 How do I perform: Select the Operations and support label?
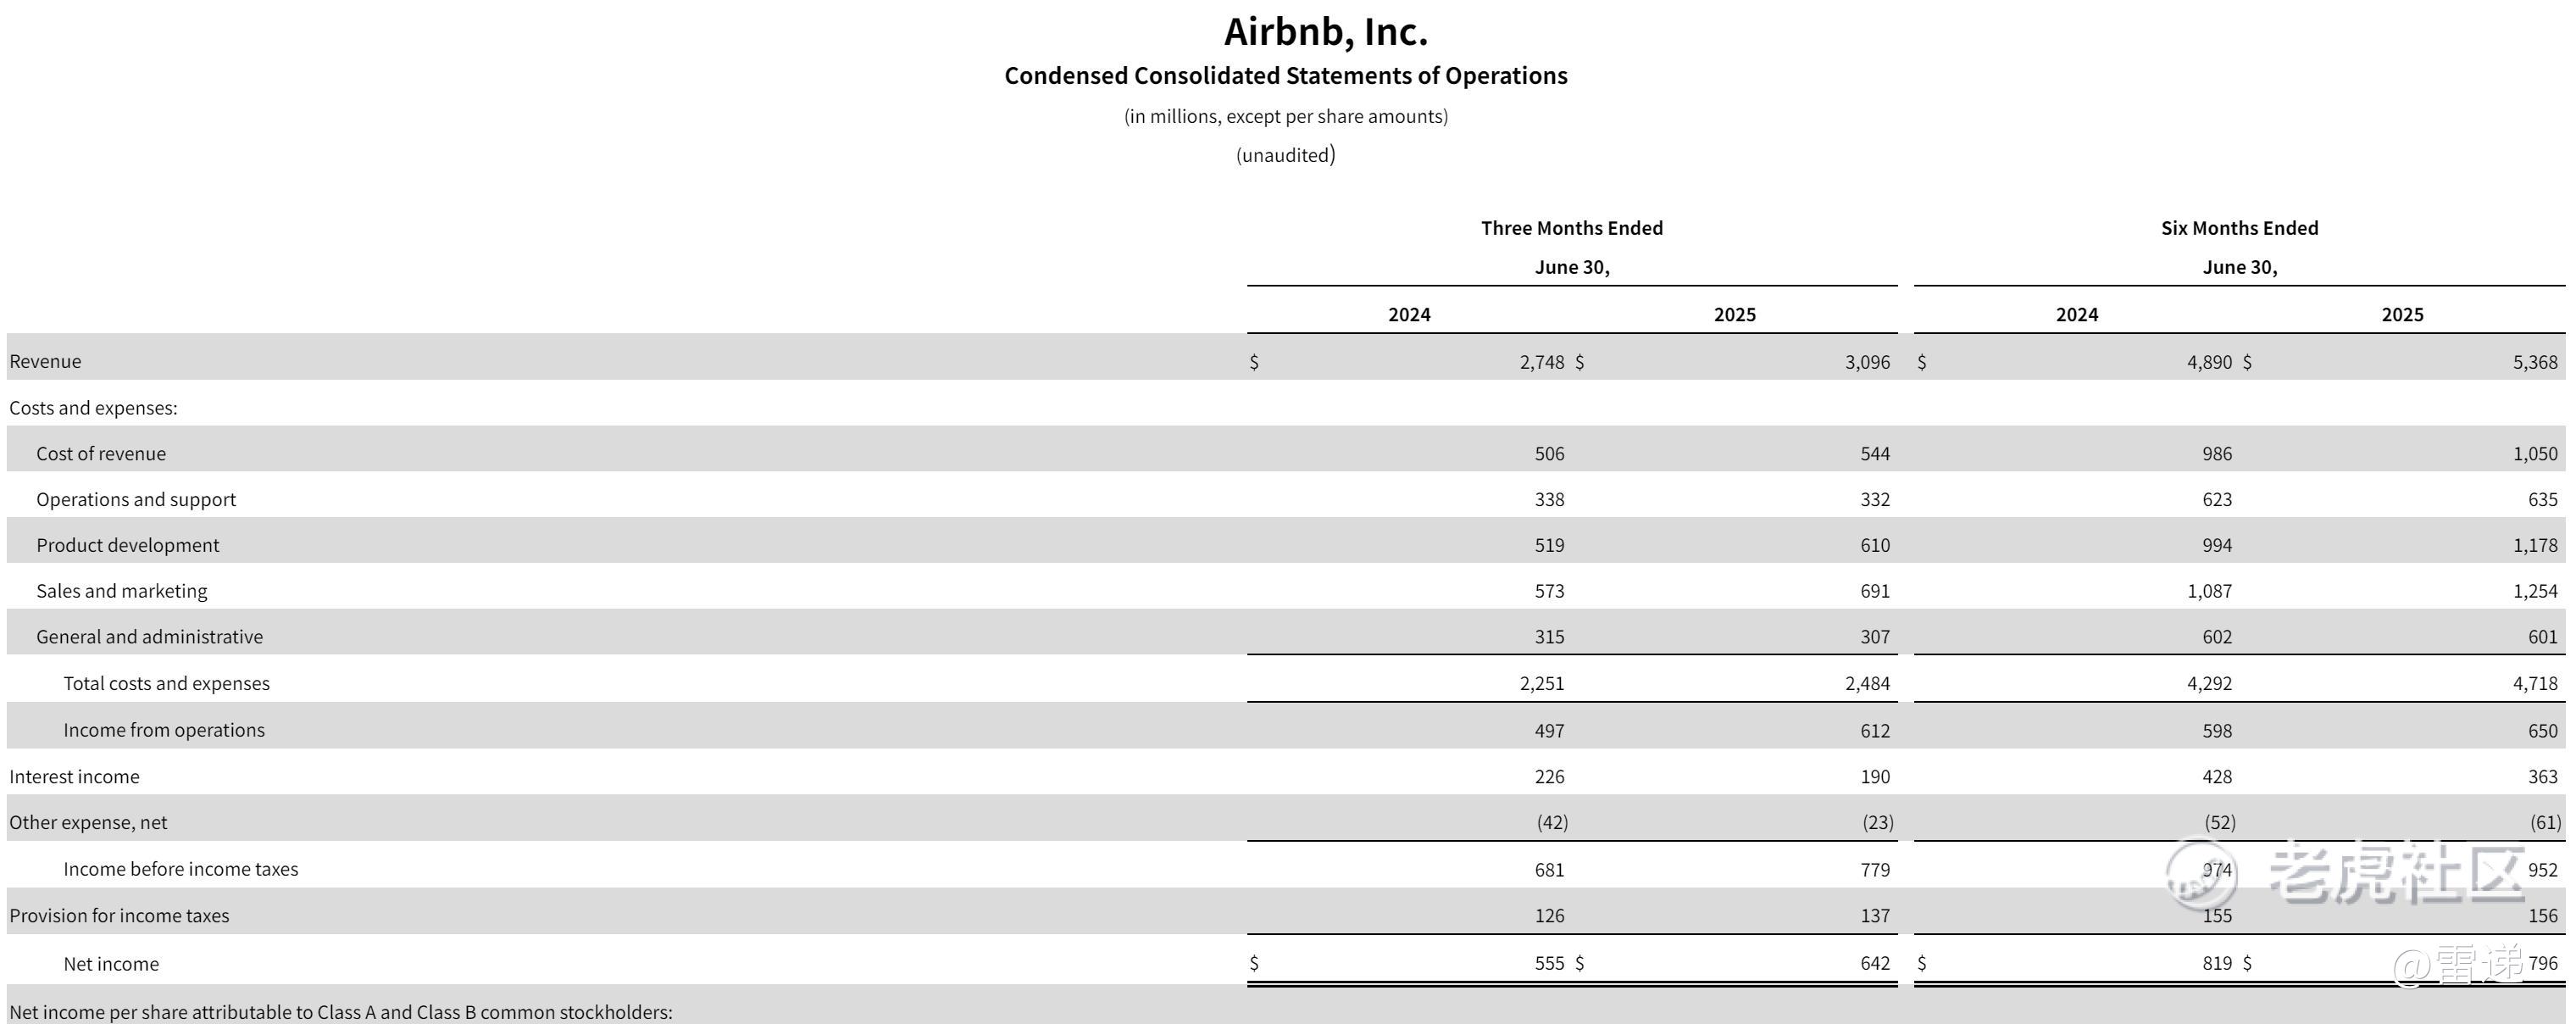136,499
